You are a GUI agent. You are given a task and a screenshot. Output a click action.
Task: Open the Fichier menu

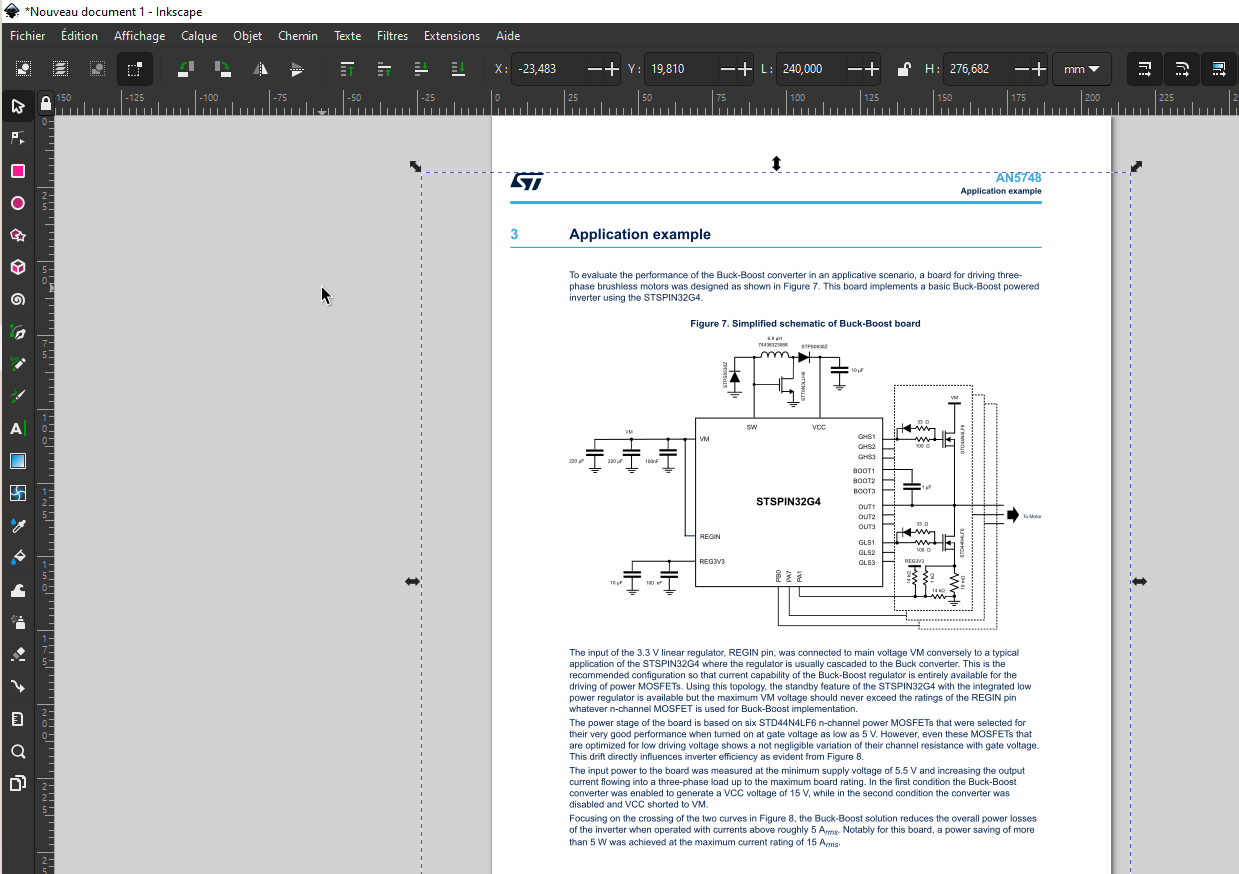28,36
